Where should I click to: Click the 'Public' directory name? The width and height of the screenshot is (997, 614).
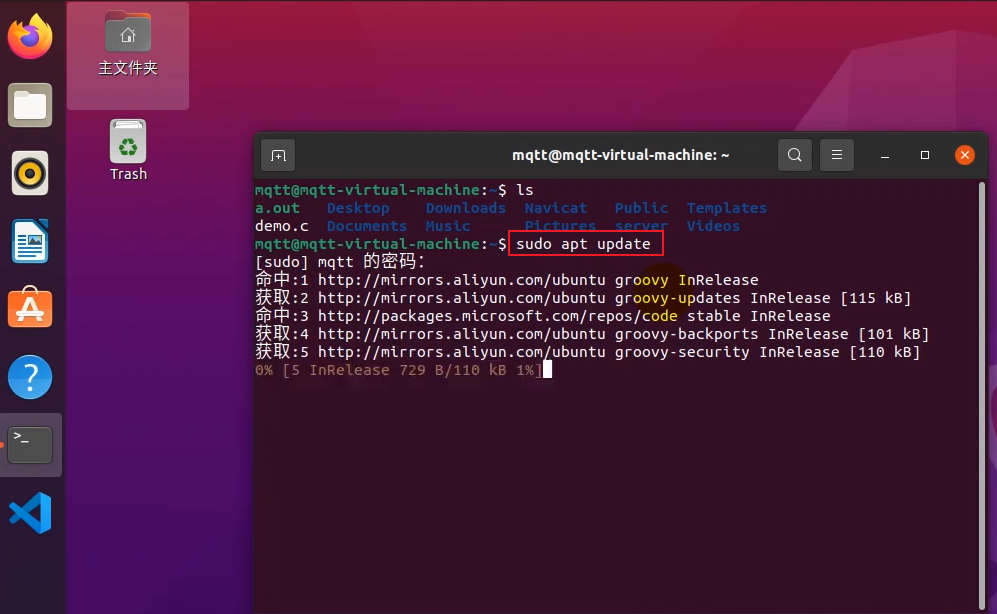point(642,208)
